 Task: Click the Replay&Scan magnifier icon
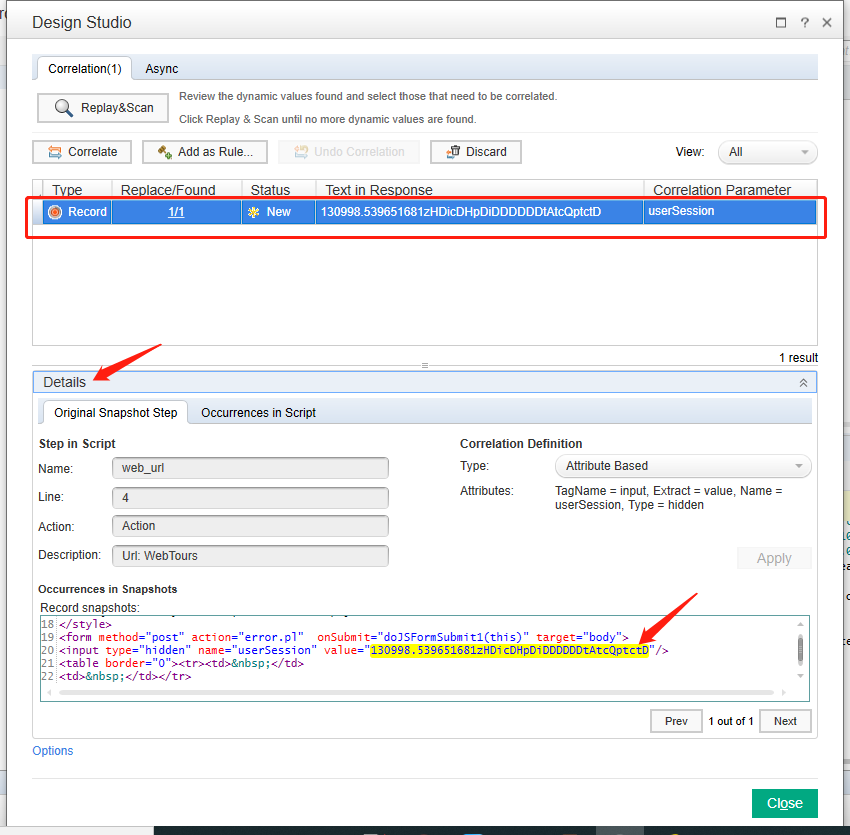tap(63, 107)
